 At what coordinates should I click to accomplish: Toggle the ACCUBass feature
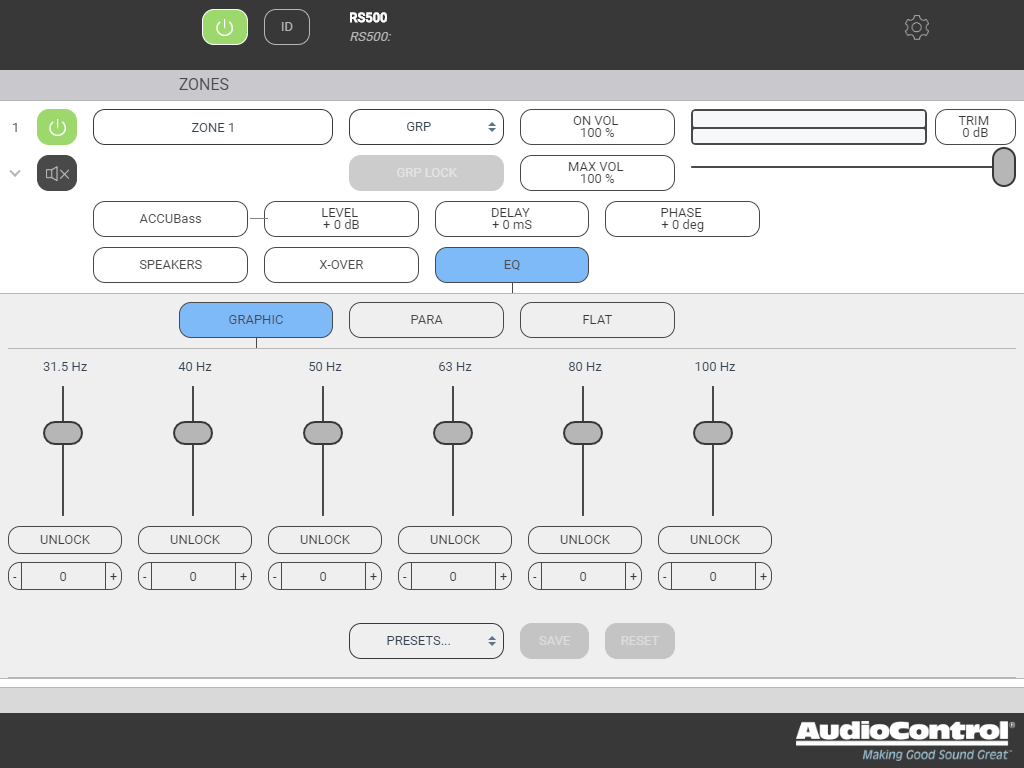[170, 219]
